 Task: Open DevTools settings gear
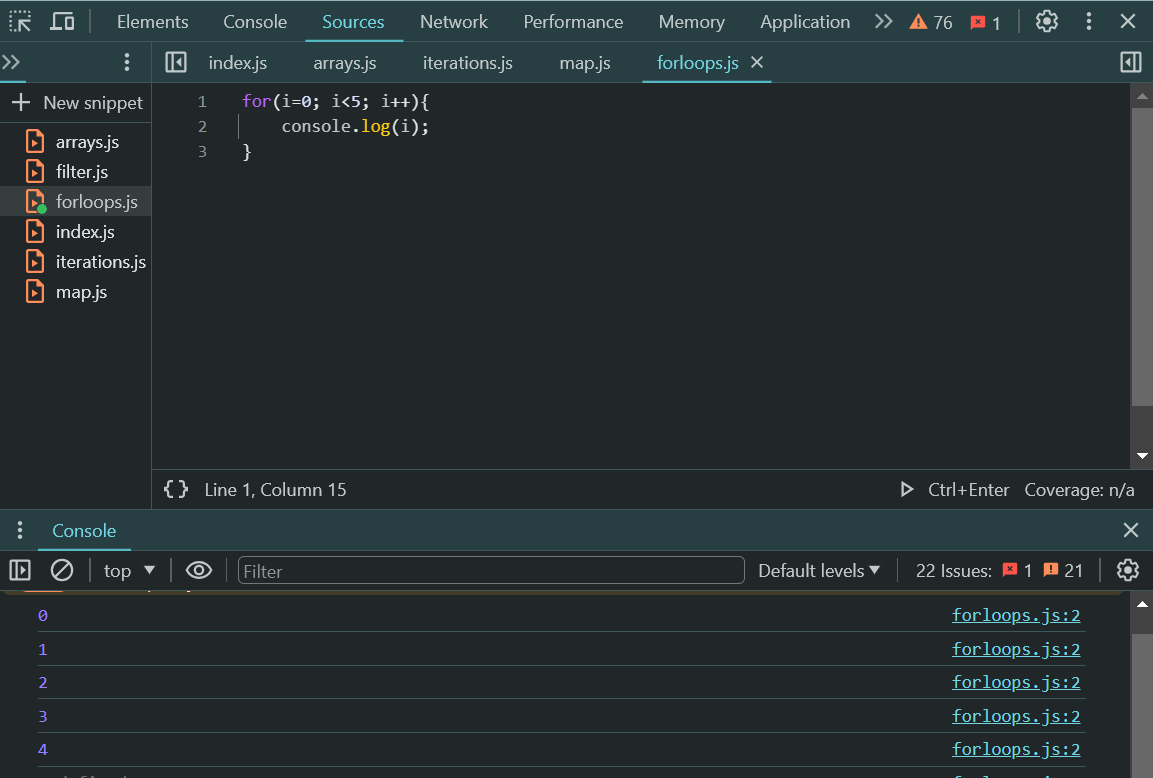point(1046,21)
